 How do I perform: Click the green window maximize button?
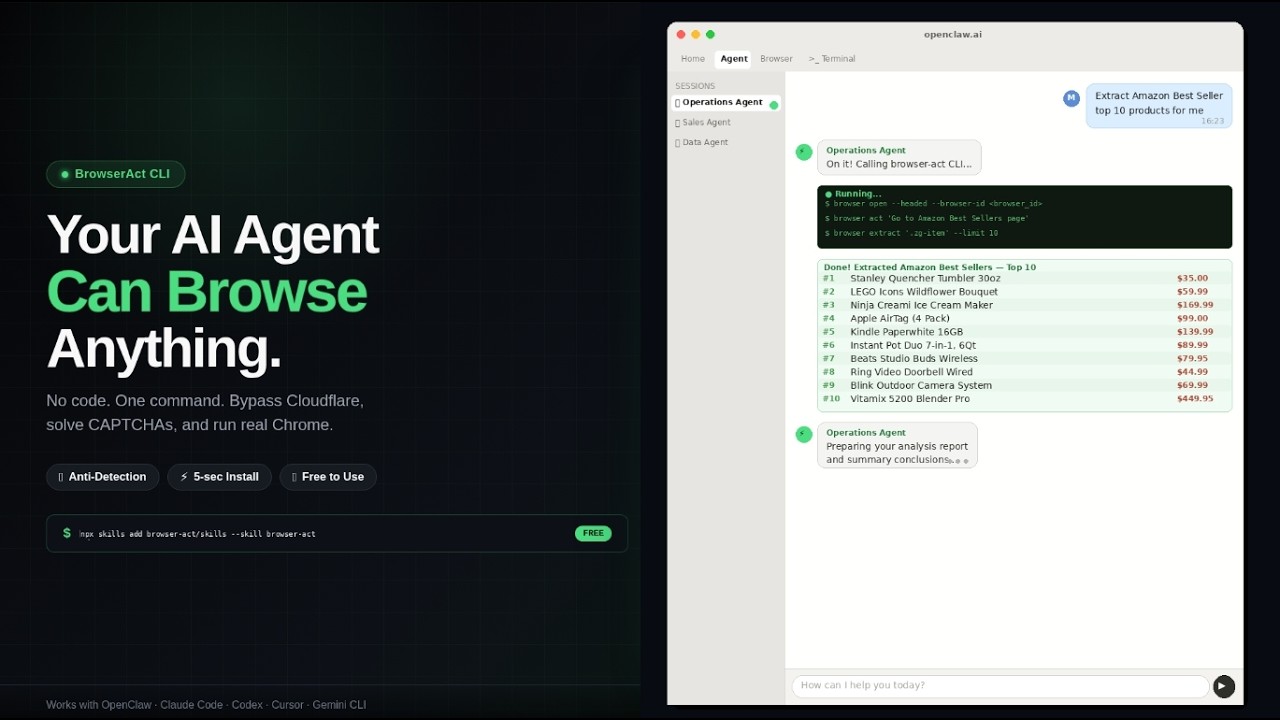(x=710, y=34)
